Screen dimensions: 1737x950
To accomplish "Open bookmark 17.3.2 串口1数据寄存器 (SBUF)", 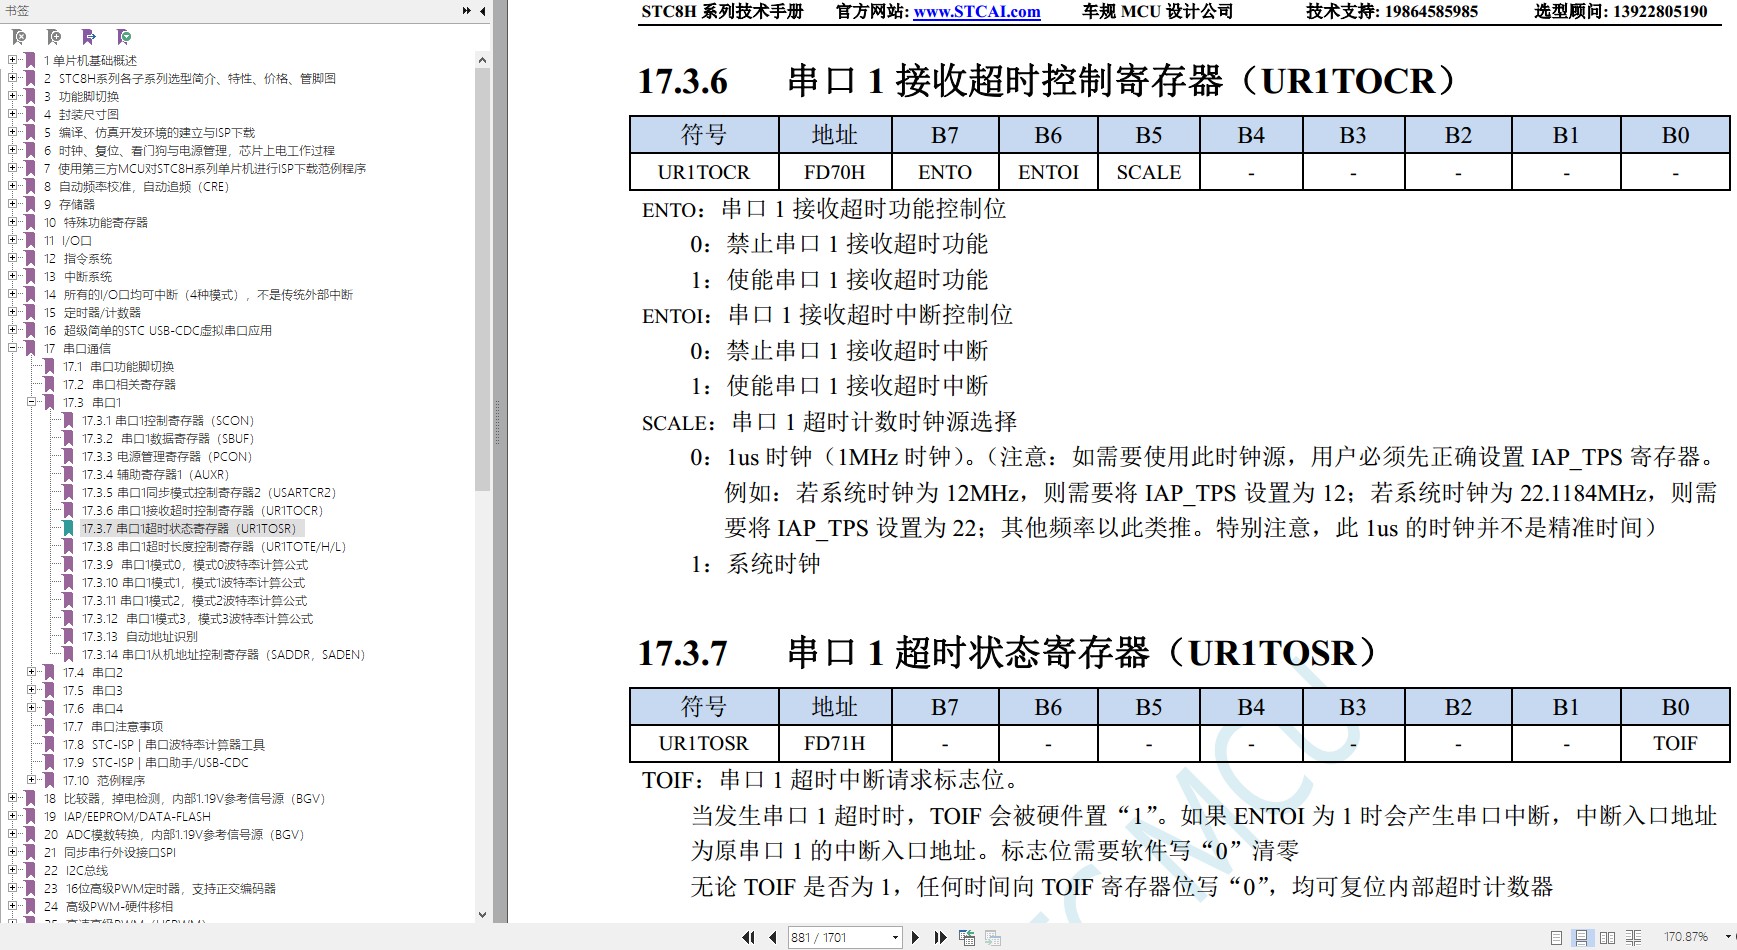I will point(168,439).
